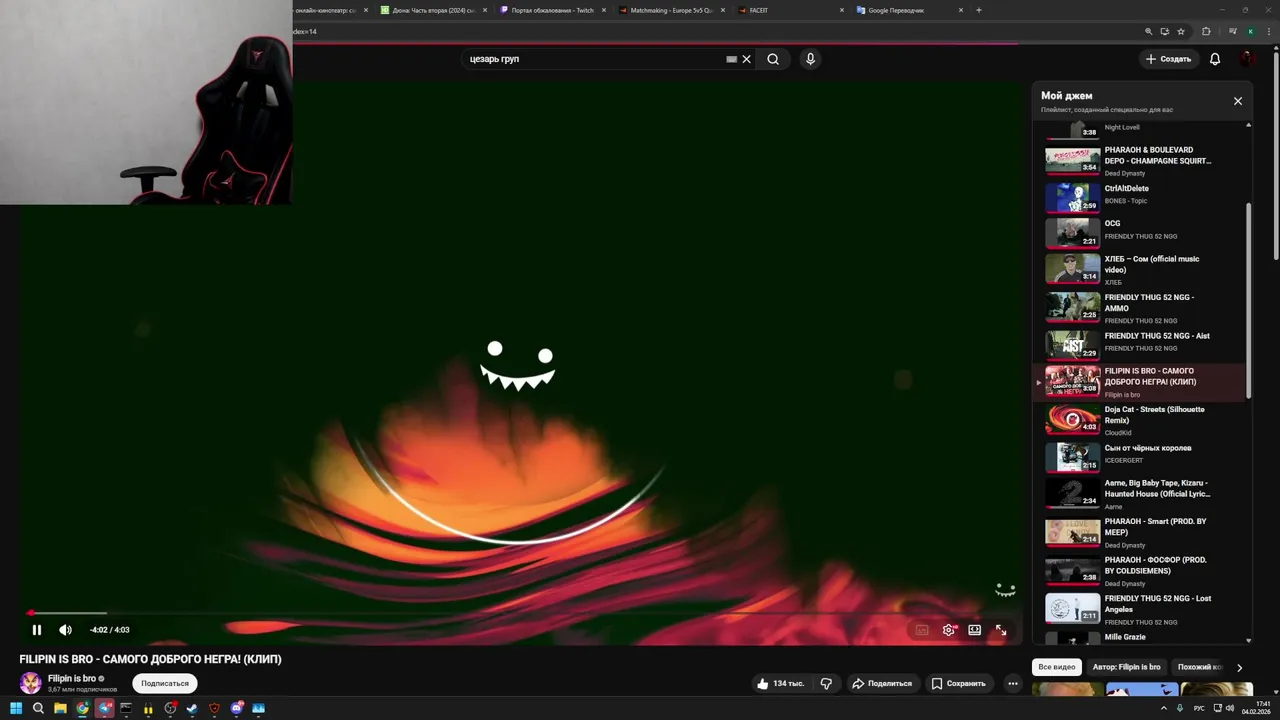
Task: Open the Chrome three-dot menu
Action: [x=1268, y=31]
